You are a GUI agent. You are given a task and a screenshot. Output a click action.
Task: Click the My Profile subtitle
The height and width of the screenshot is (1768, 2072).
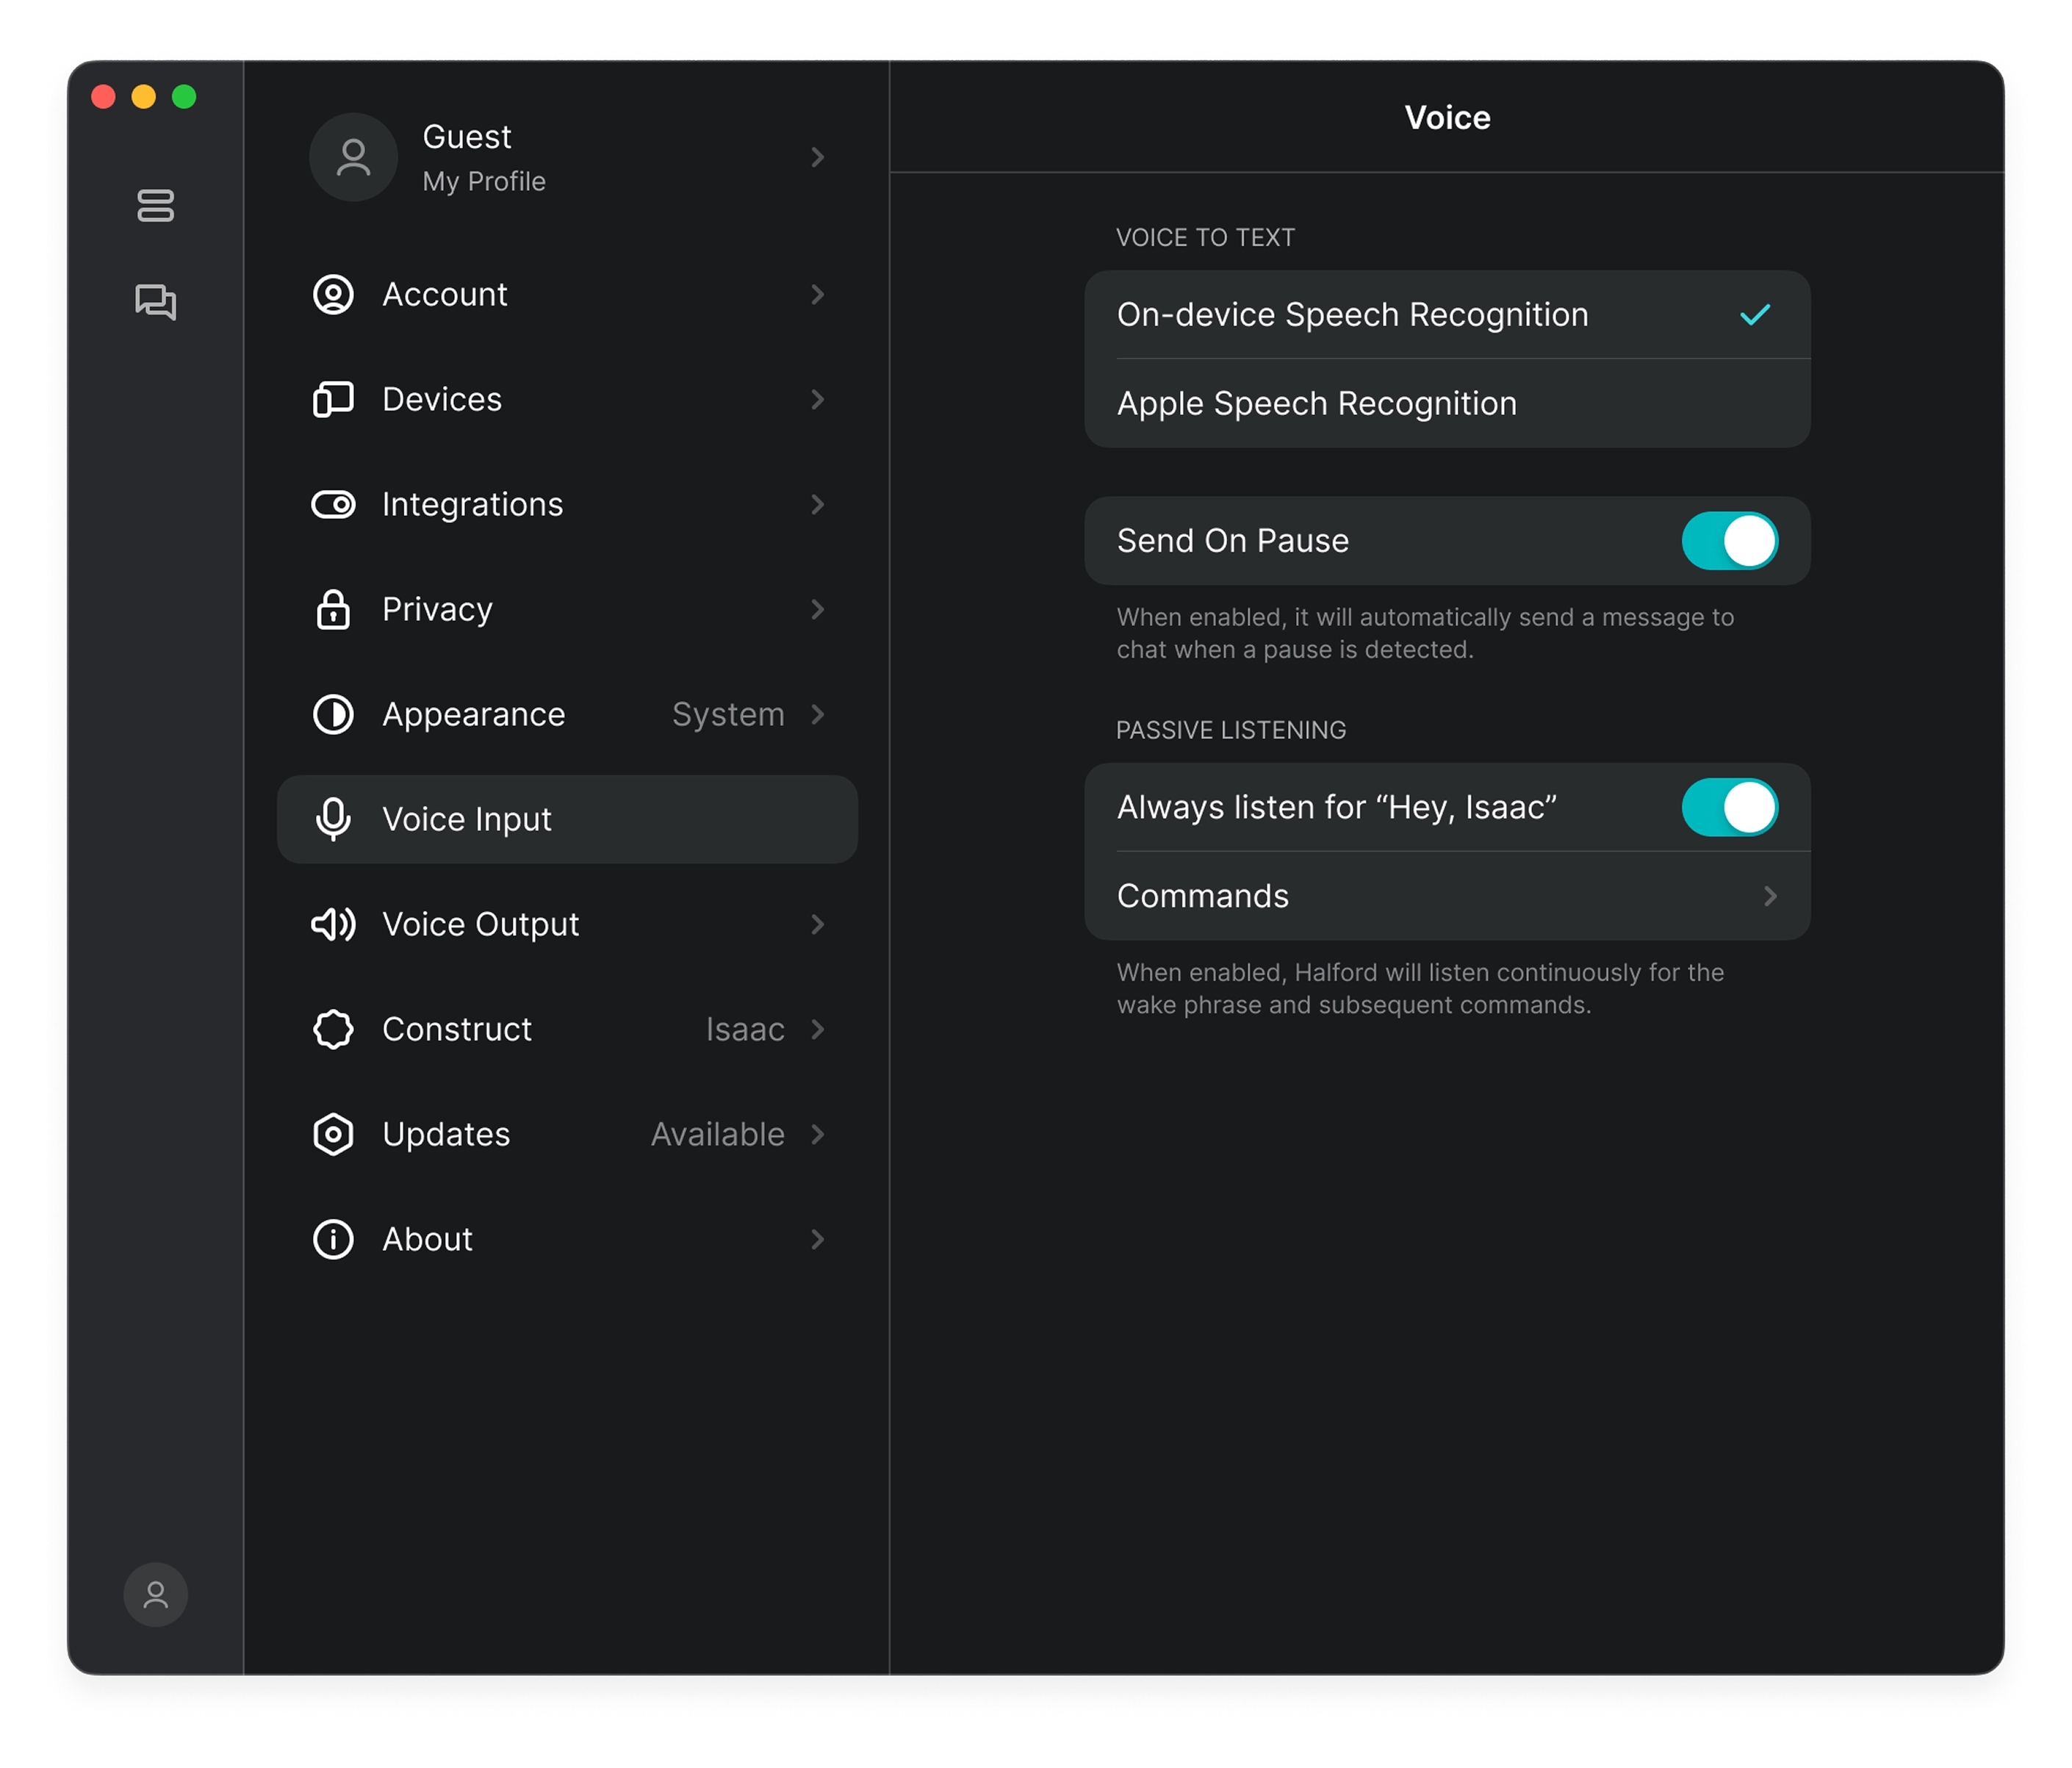point(484,182)
